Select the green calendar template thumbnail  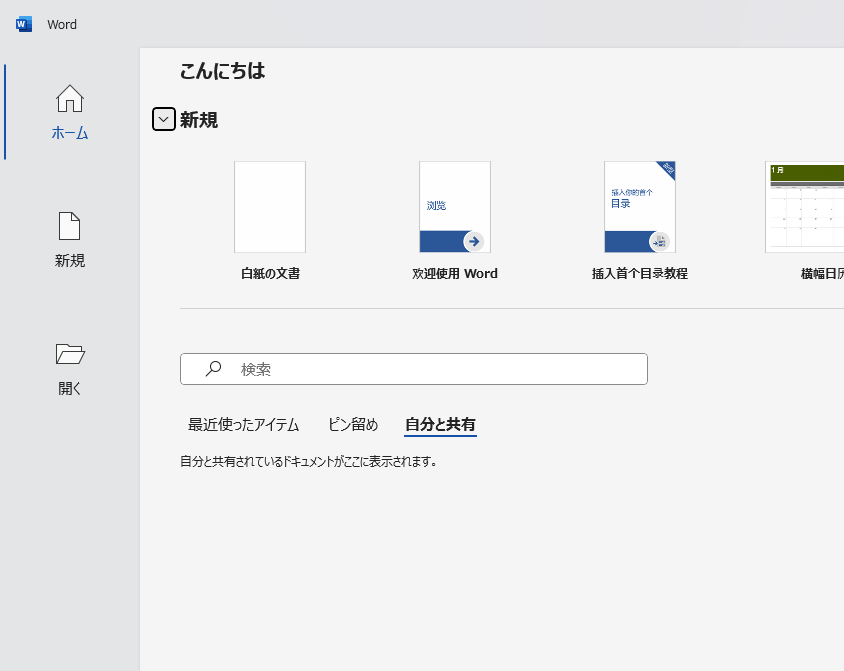(805, 207)
